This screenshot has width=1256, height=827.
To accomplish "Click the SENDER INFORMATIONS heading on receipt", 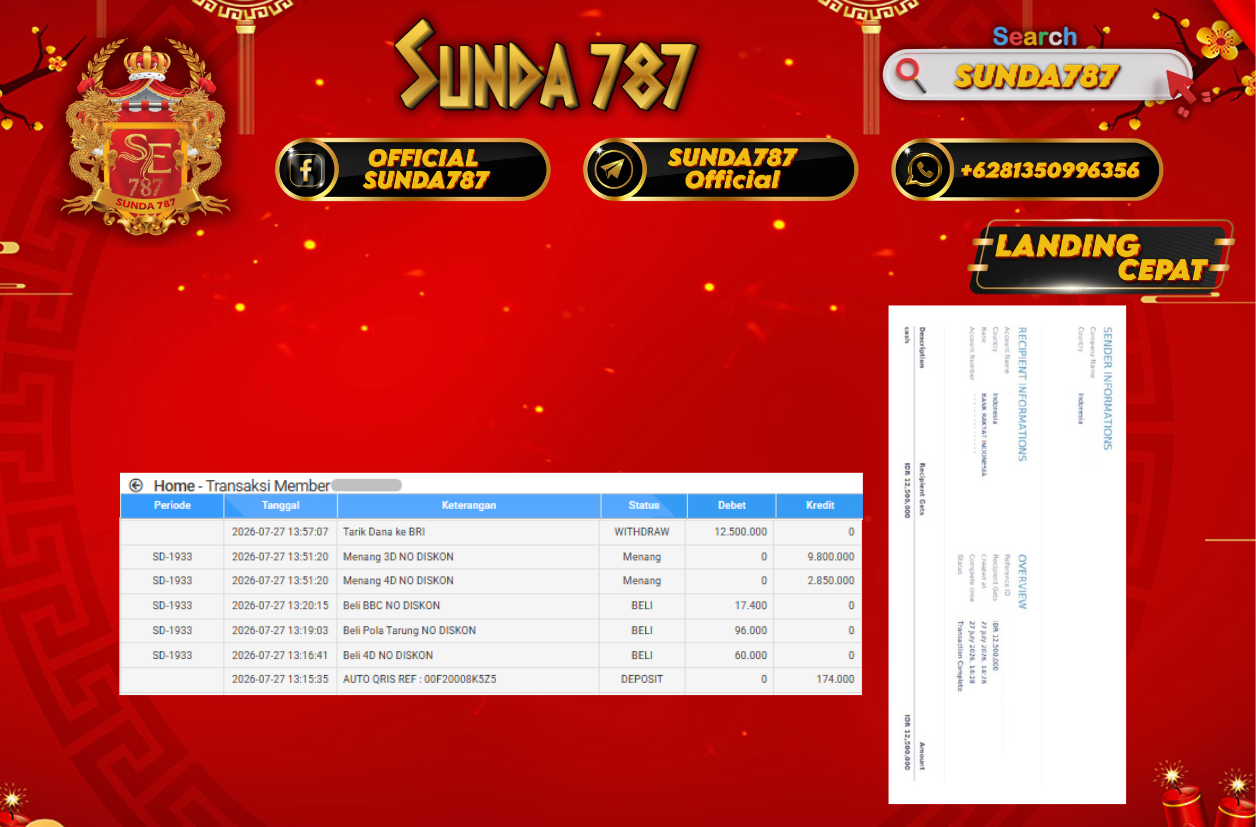I will click(1107, 388).
